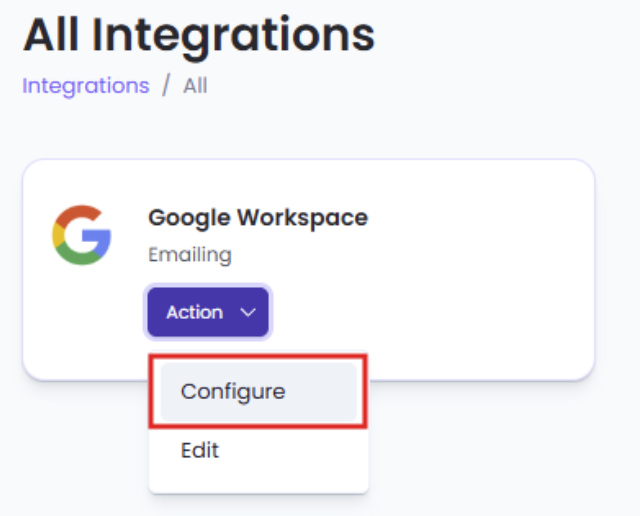Image resolution: width=640 pixels, height=516 pixels.
Task: Click the chevron arrow on Action button
Action: (249, 312)
